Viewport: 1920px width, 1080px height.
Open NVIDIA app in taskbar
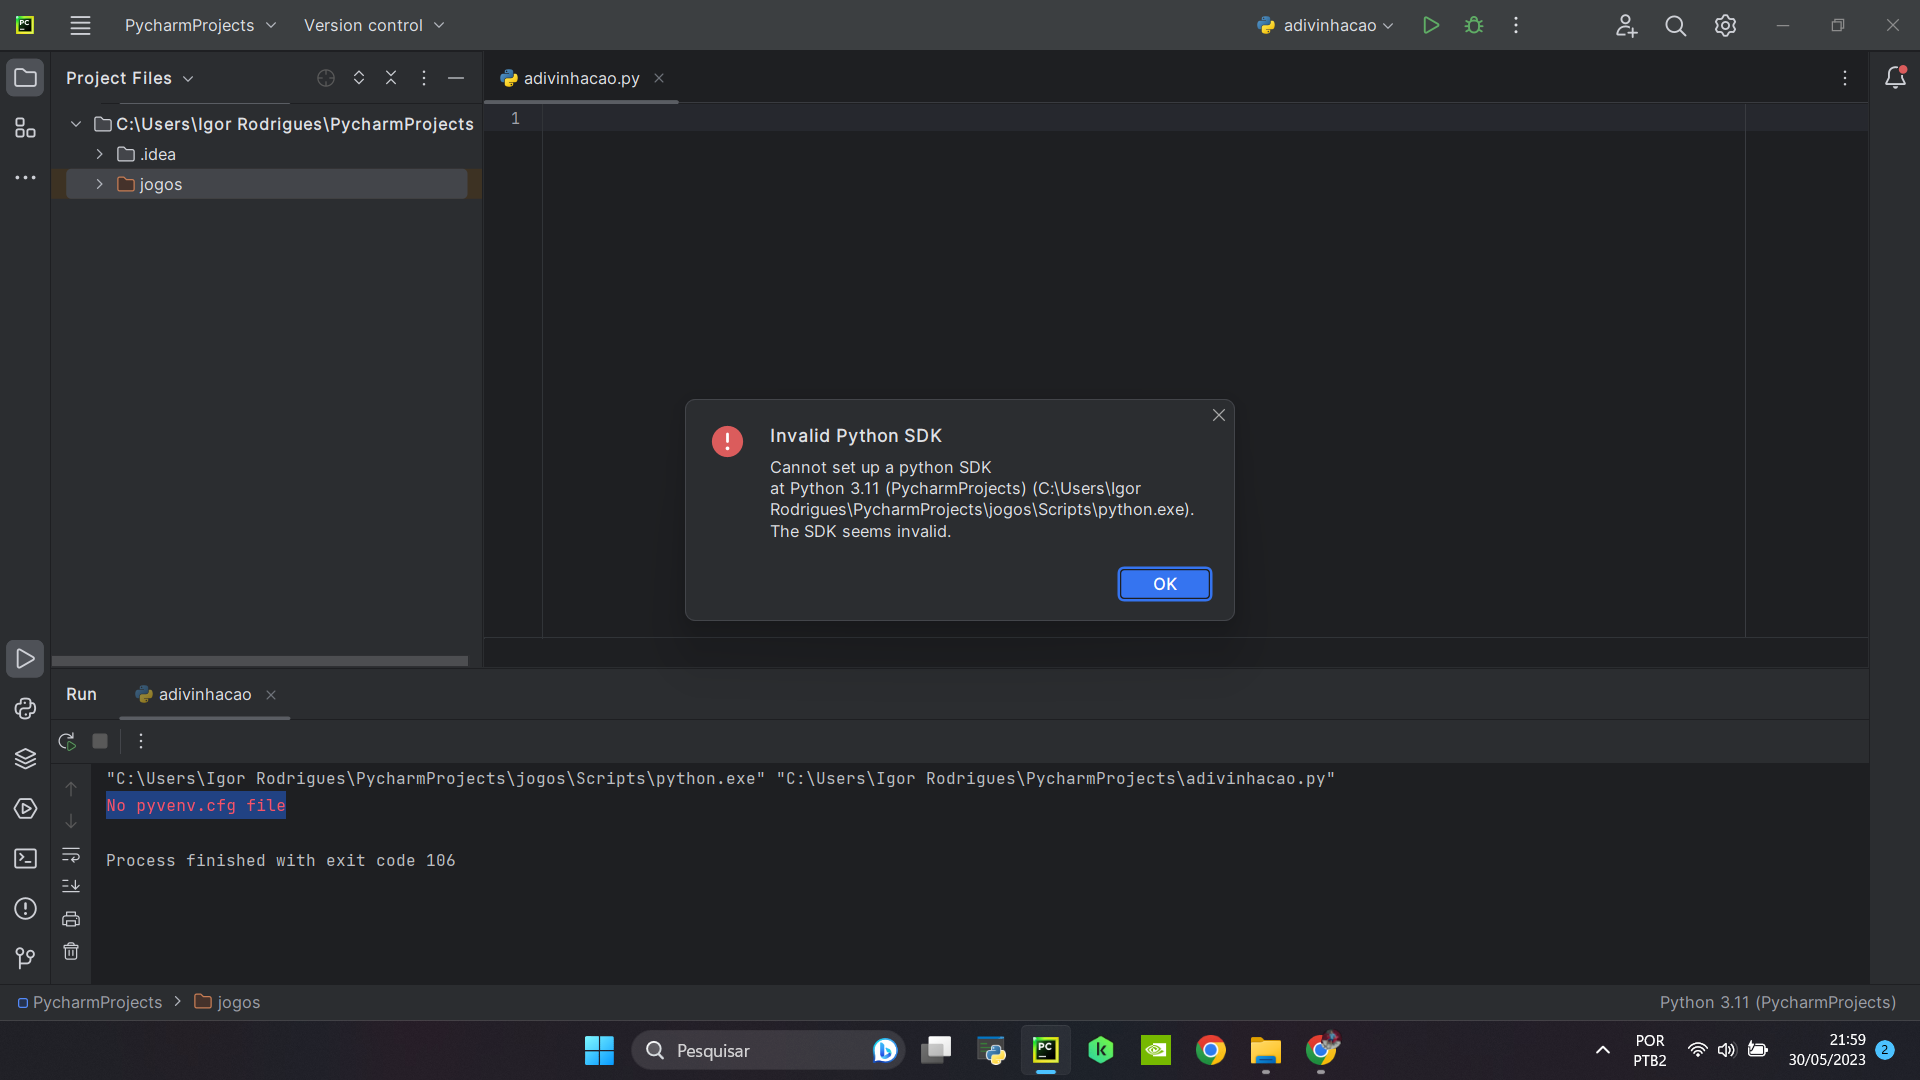click(x=1155, y=1050)
